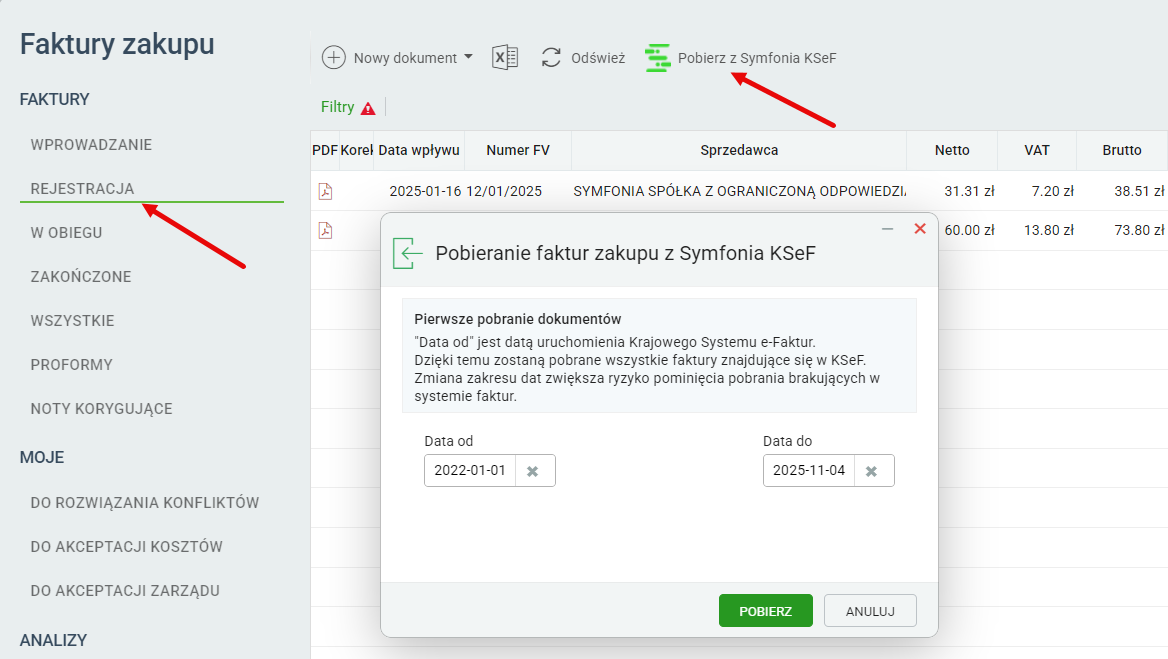Screen dimensions: 1168x659
Task: Click the 2025-01-16 date cell
Action: coord(425,191)
